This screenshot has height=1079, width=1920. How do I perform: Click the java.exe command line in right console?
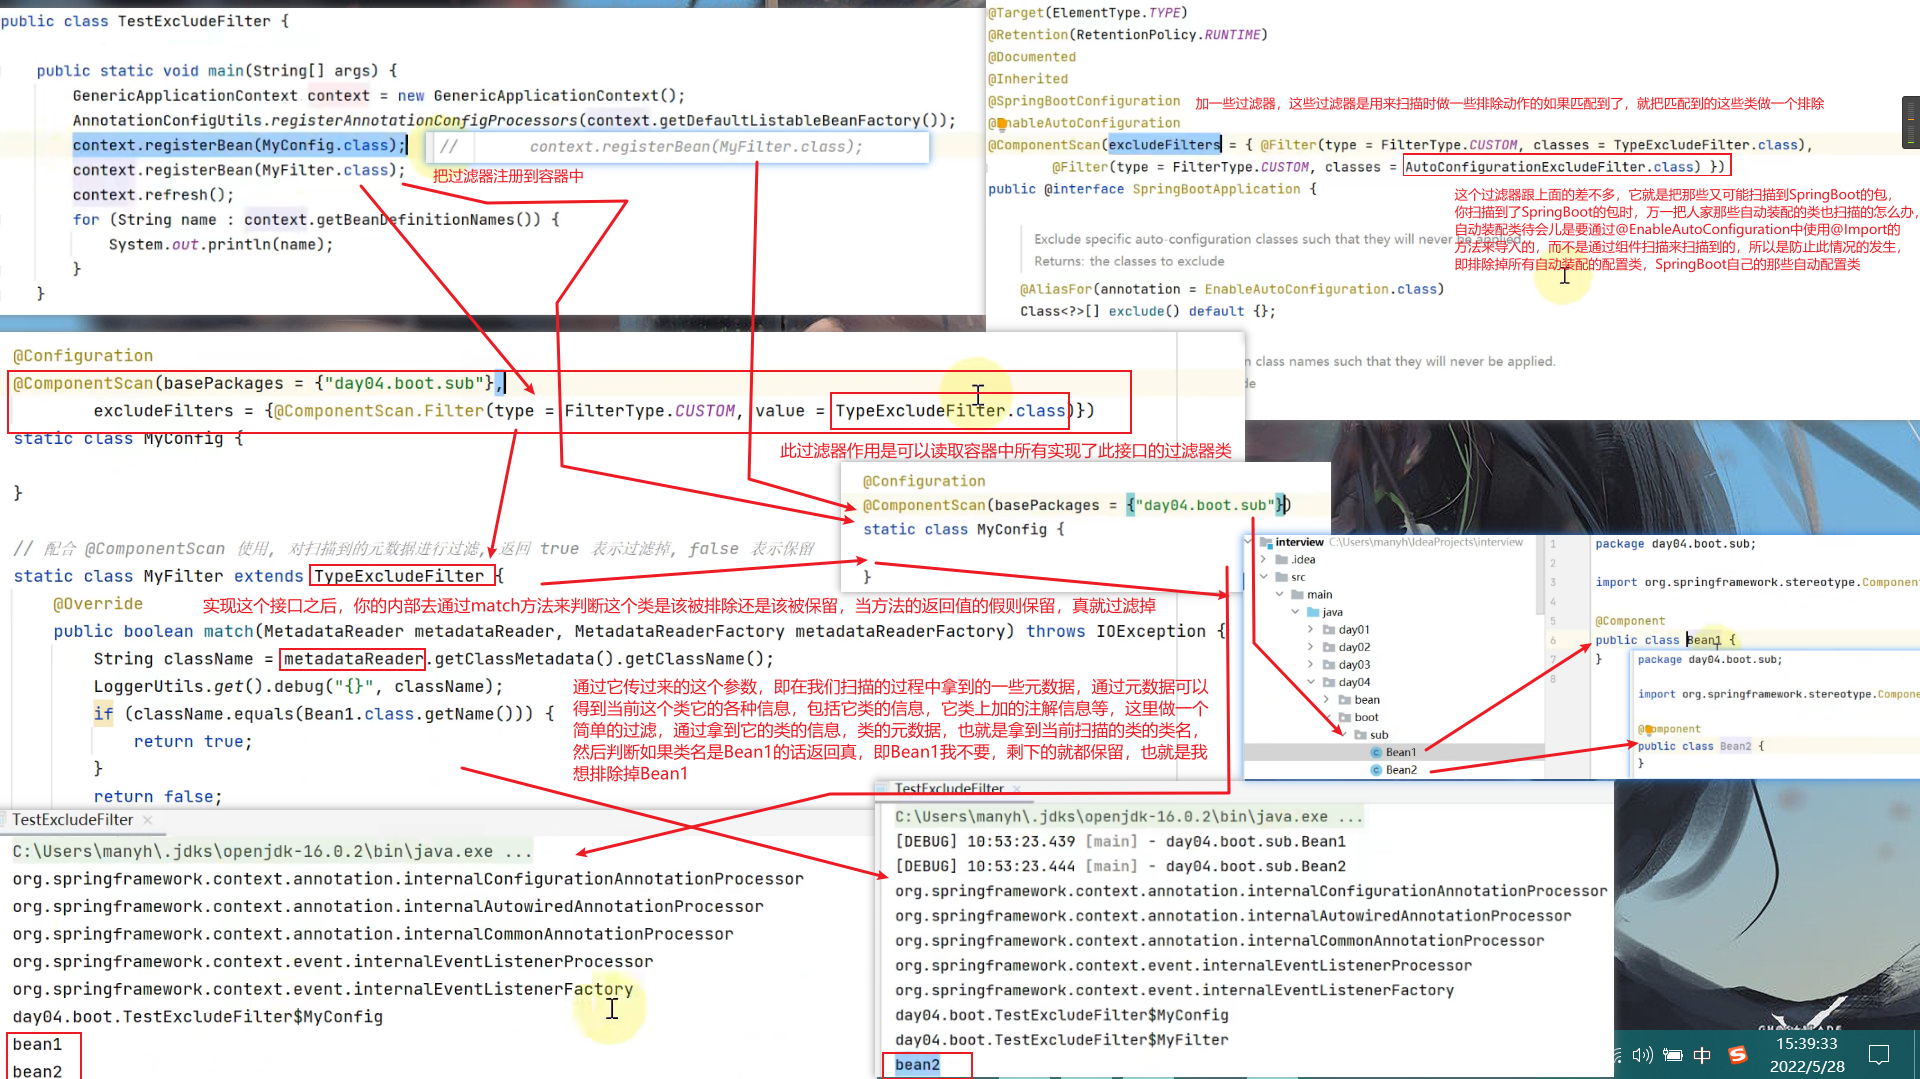[x=1129, y=817]
